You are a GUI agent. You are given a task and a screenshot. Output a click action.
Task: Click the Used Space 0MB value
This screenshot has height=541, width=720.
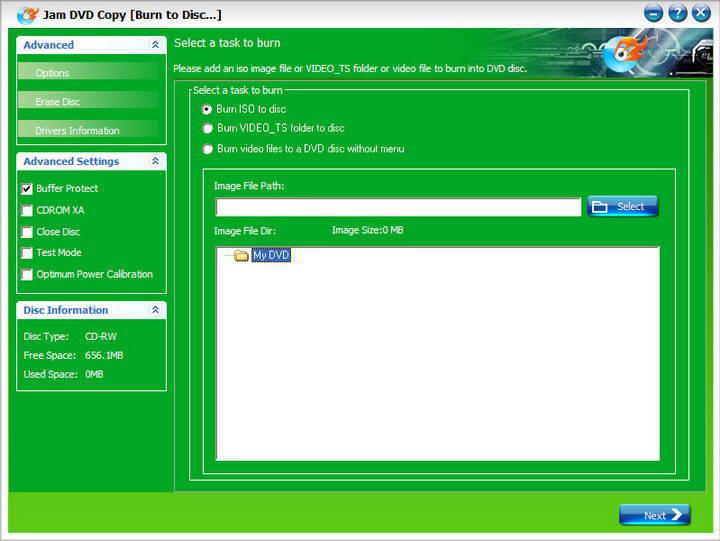coord(94,374)
